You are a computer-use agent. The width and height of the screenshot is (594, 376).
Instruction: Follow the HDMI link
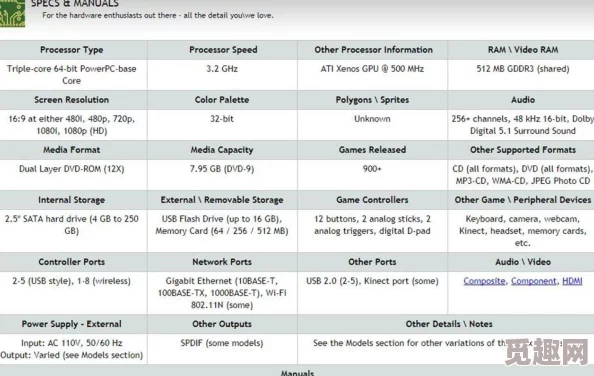tap(572, 281)
